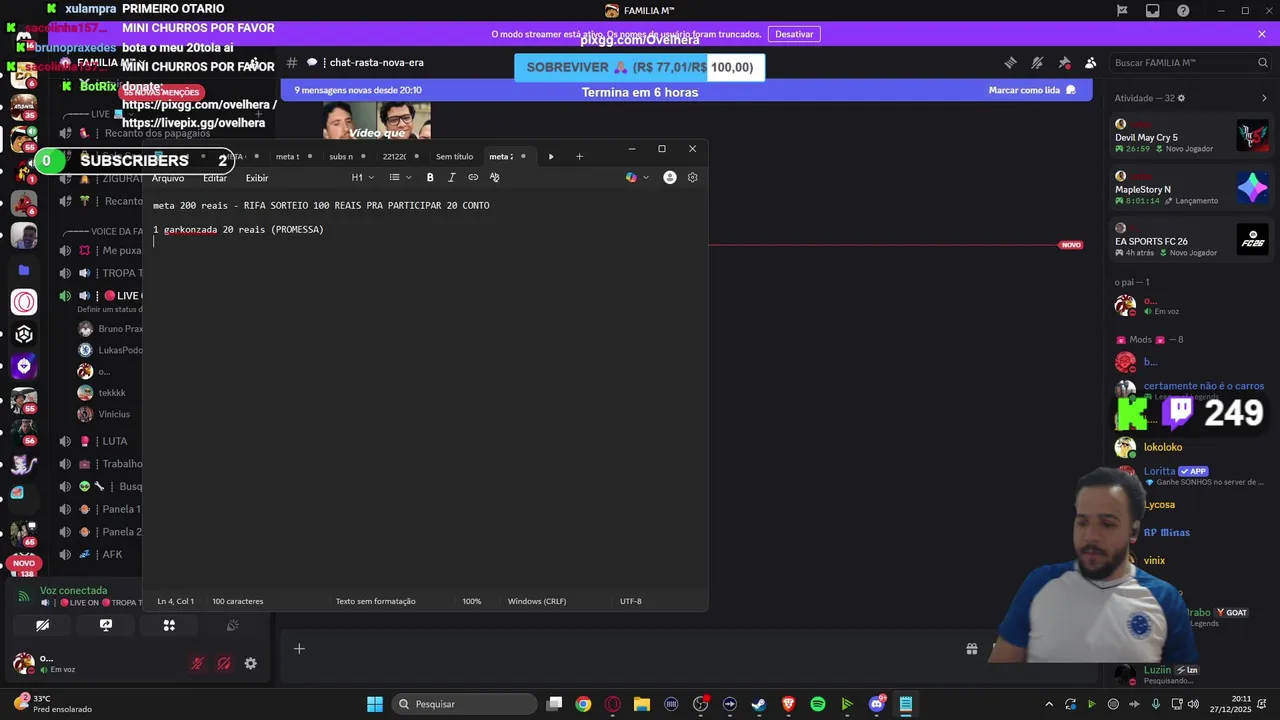Image resolution: width=1280 pixels, height=720 pixels.
Task: Open the Atividade settings gear
Action: [x=1181, y=98]
